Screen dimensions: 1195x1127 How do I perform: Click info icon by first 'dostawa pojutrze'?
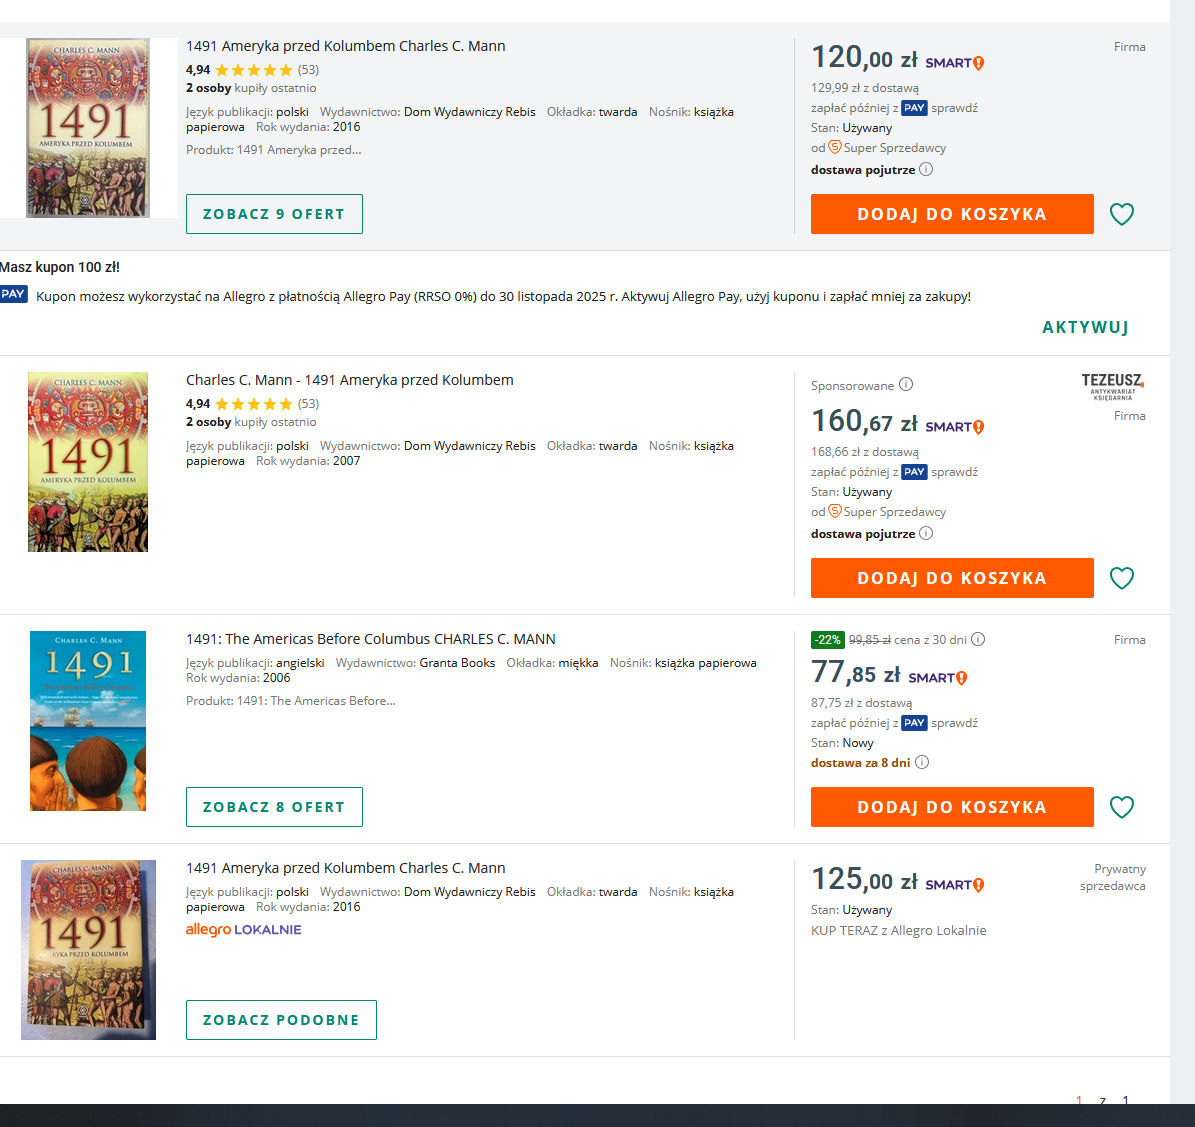click(x=926, y=170)
